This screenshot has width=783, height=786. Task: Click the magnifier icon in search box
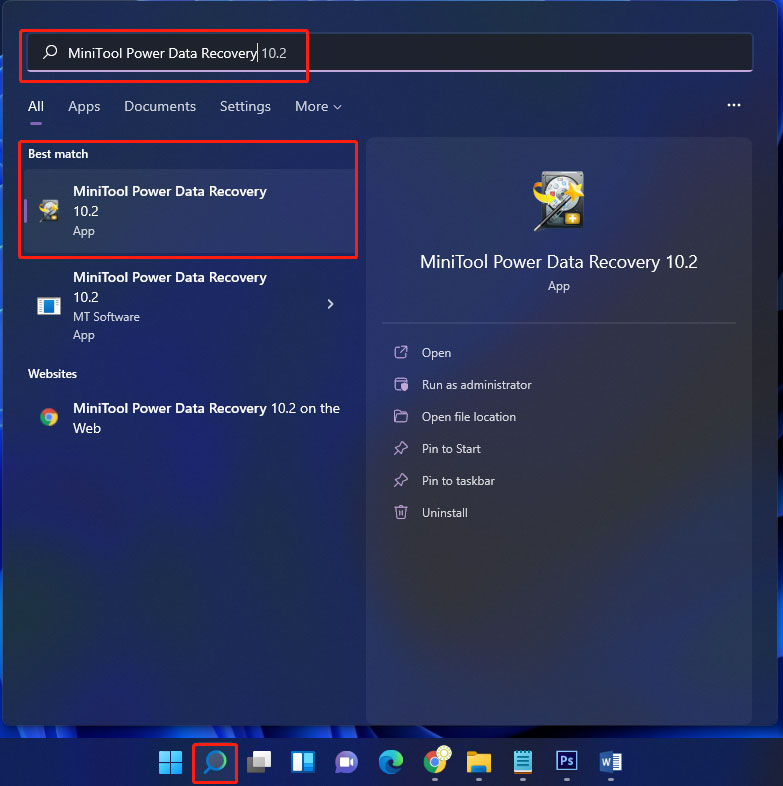[50, 52]
